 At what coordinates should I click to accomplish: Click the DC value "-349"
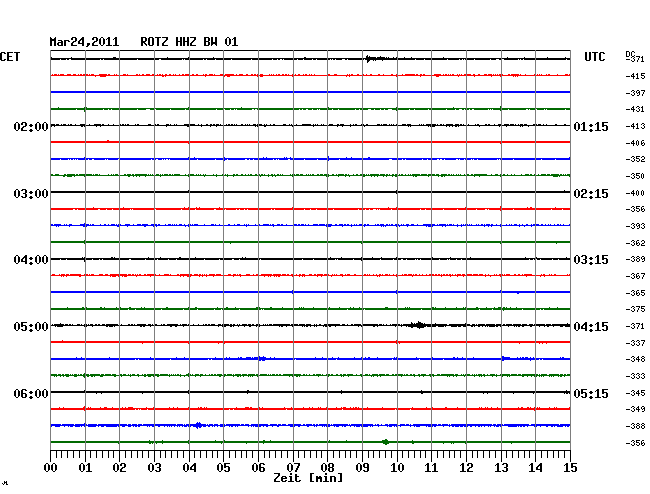[635, 409]
